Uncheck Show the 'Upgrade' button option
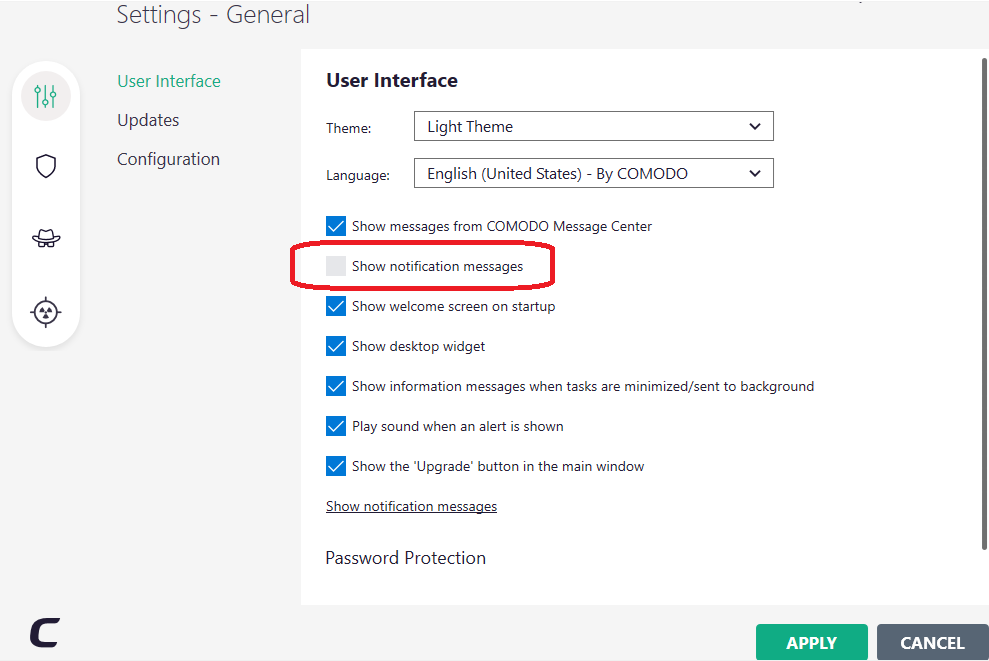The height and width of the screenshot is (661, 989). coord(336,466)
